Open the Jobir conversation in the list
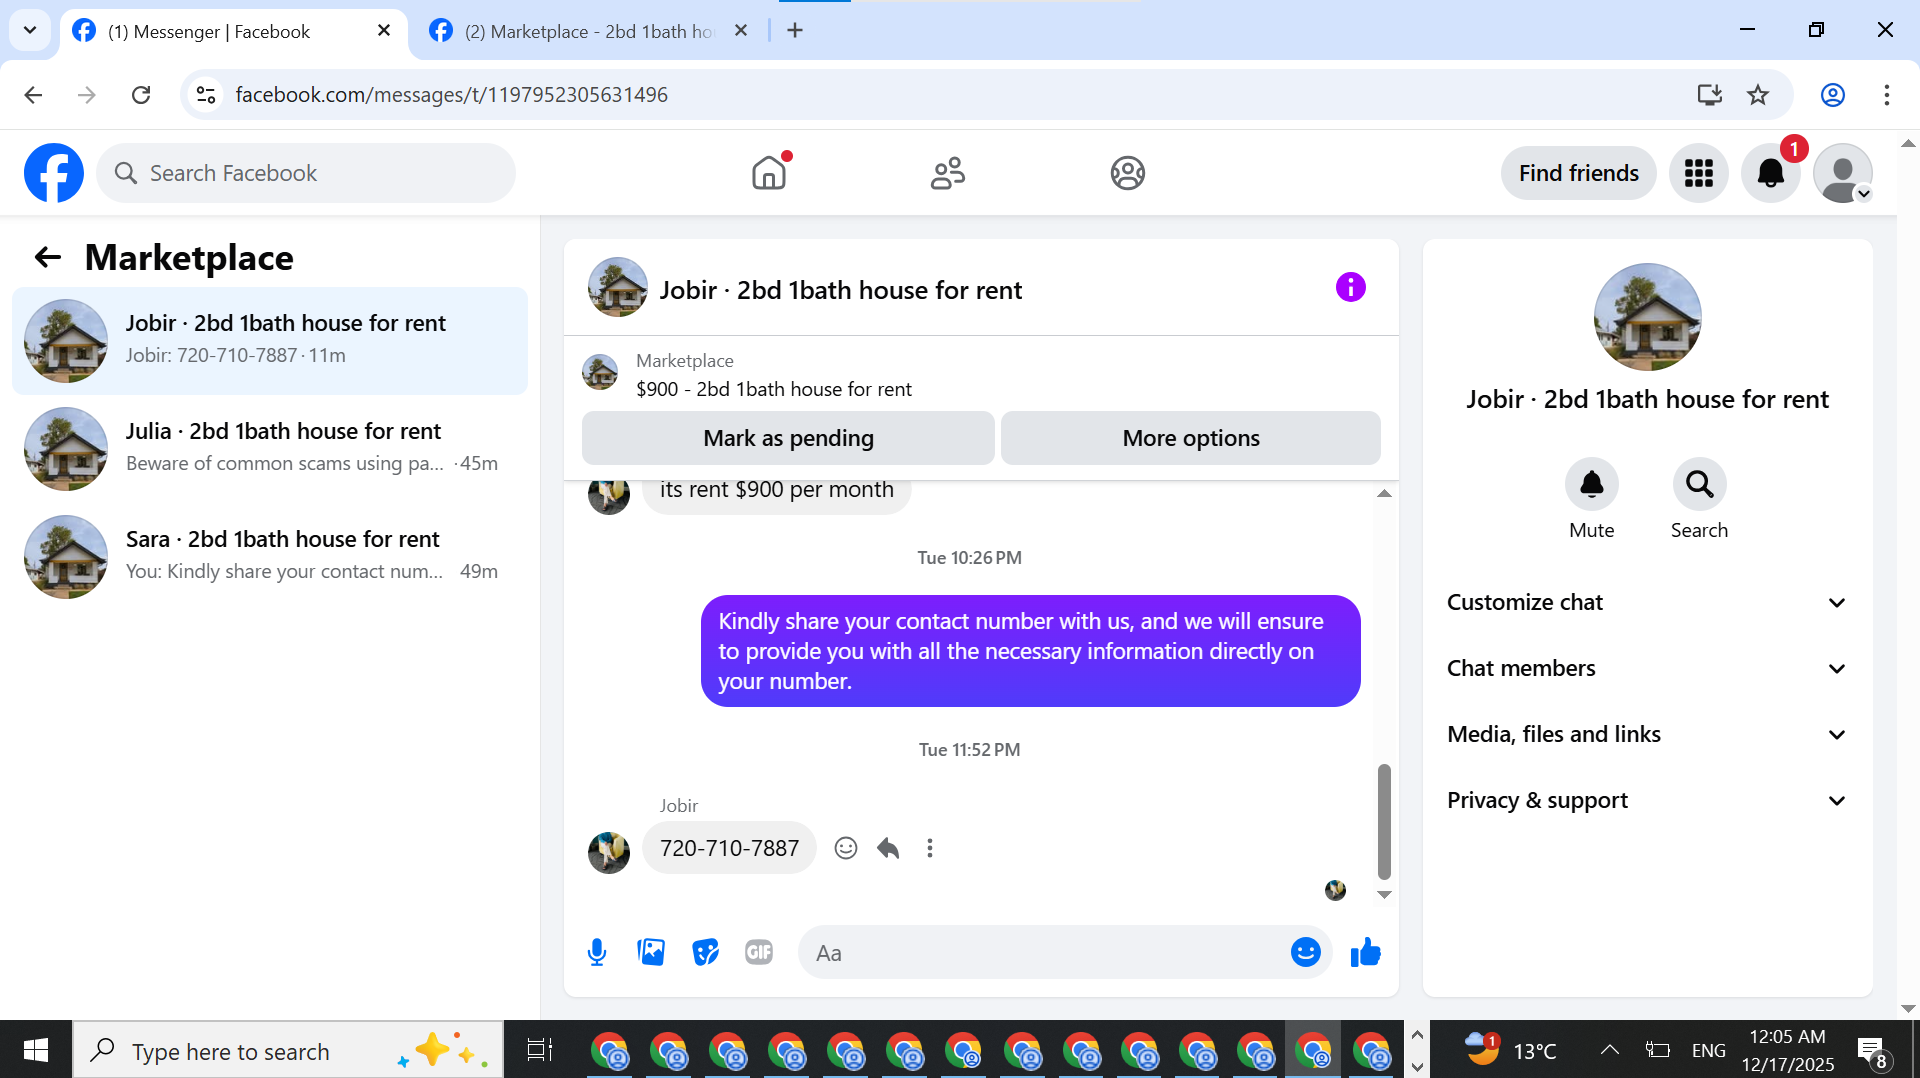 270,341
